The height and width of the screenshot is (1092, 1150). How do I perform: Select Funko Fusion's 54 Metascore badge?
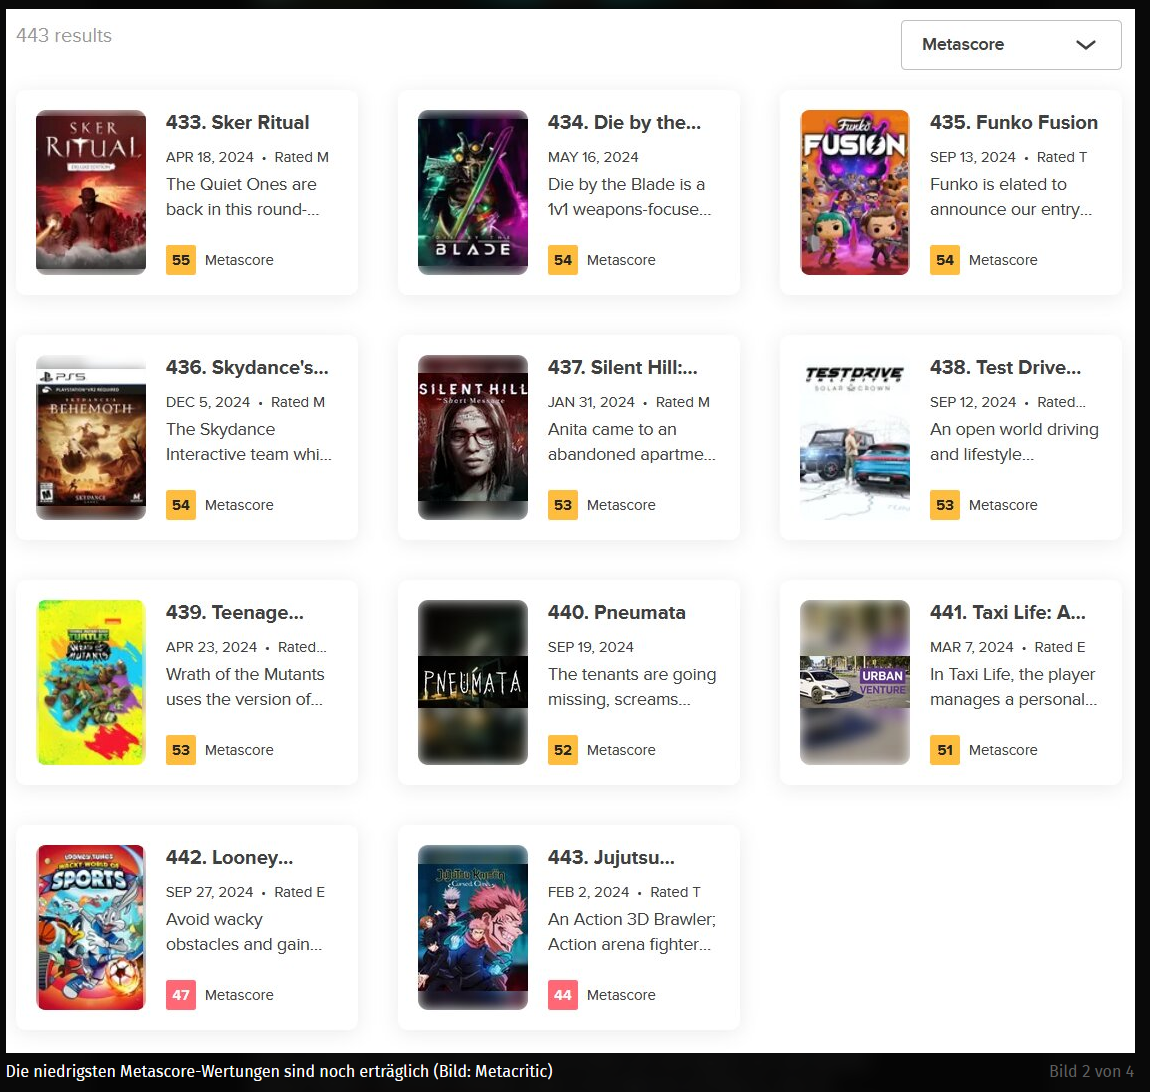(x=945, y=260)
